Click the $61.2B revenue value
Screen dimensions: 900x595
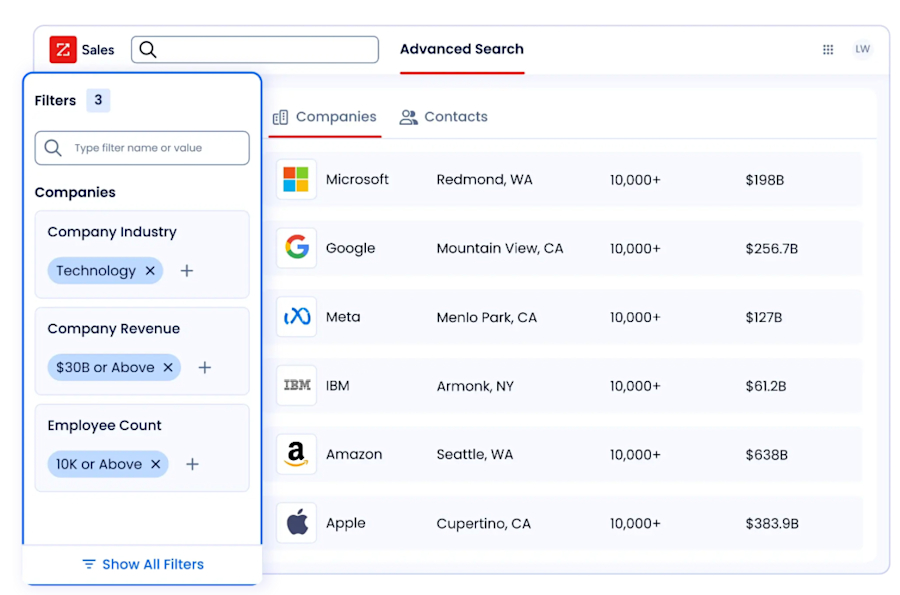[766, 386]
